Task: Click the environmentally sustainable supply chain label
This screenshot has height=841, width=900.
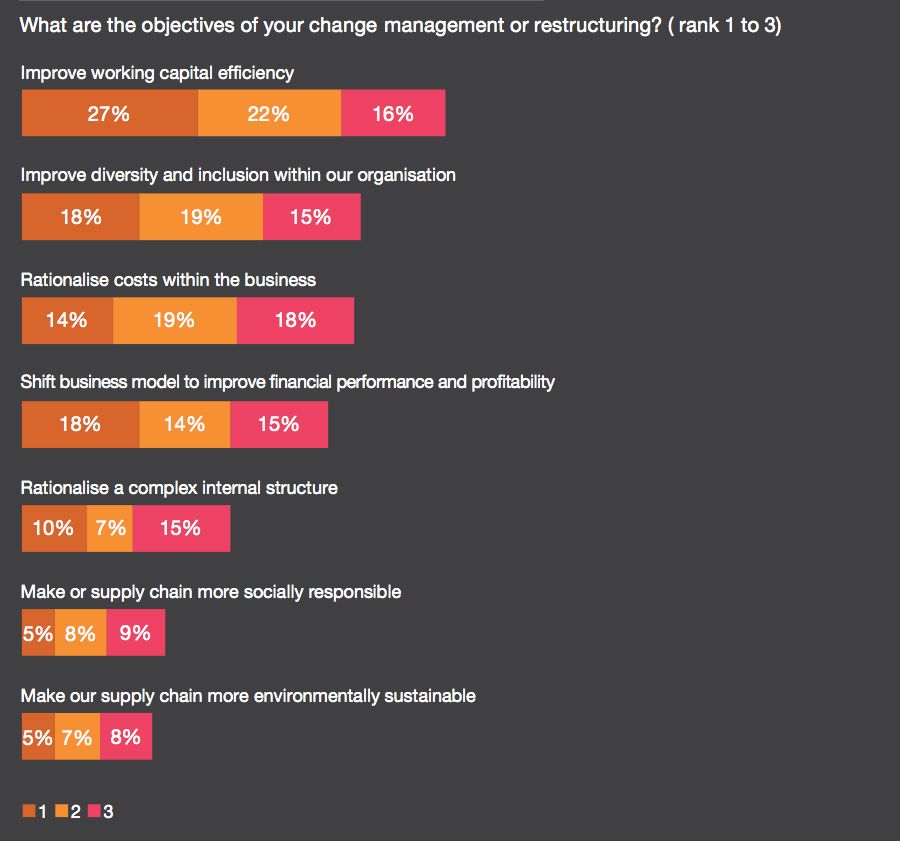Action: 248,695
